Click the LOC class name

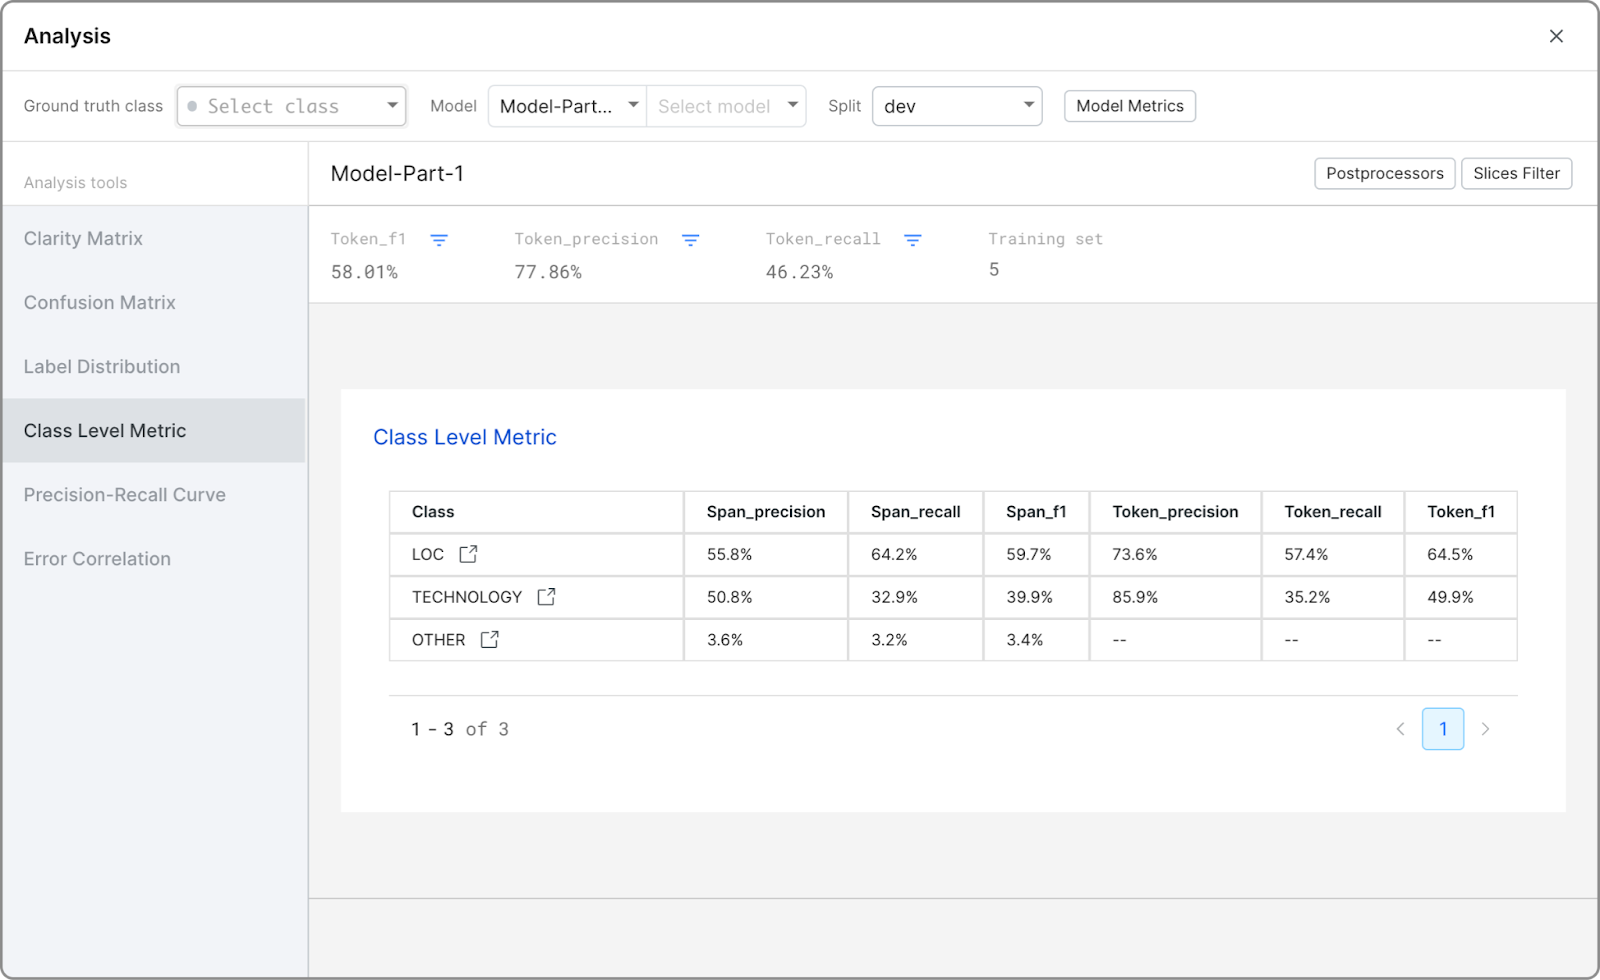[428, 554]
